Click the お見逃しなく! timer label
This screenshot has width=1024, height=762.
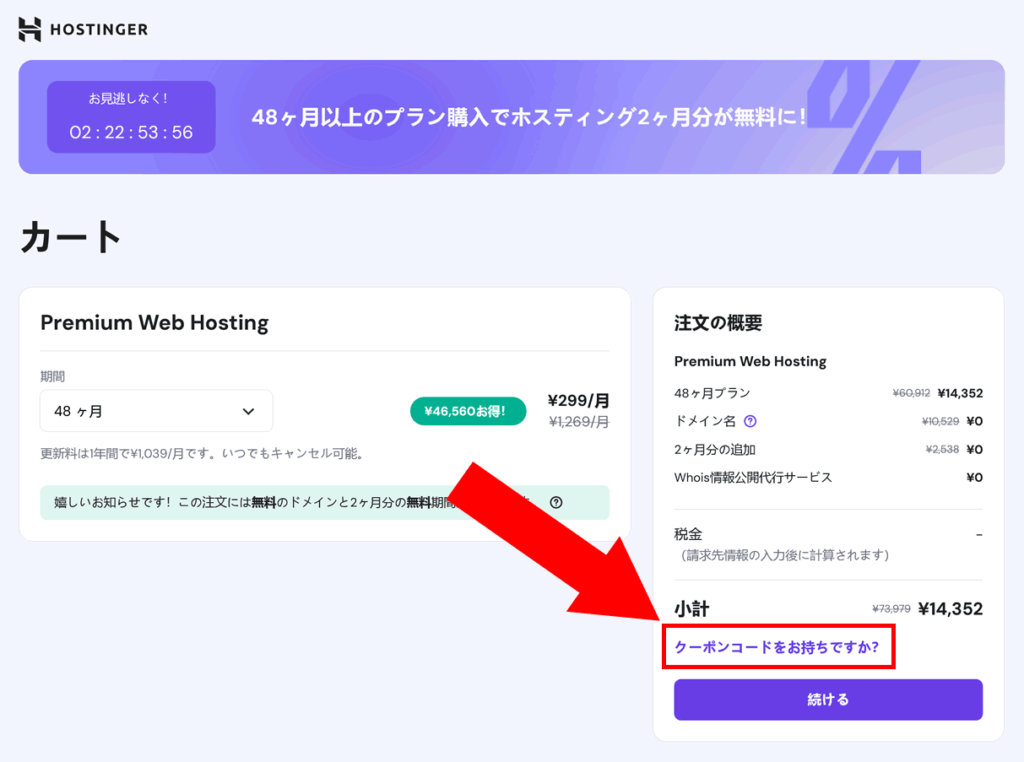coord(128,99)
